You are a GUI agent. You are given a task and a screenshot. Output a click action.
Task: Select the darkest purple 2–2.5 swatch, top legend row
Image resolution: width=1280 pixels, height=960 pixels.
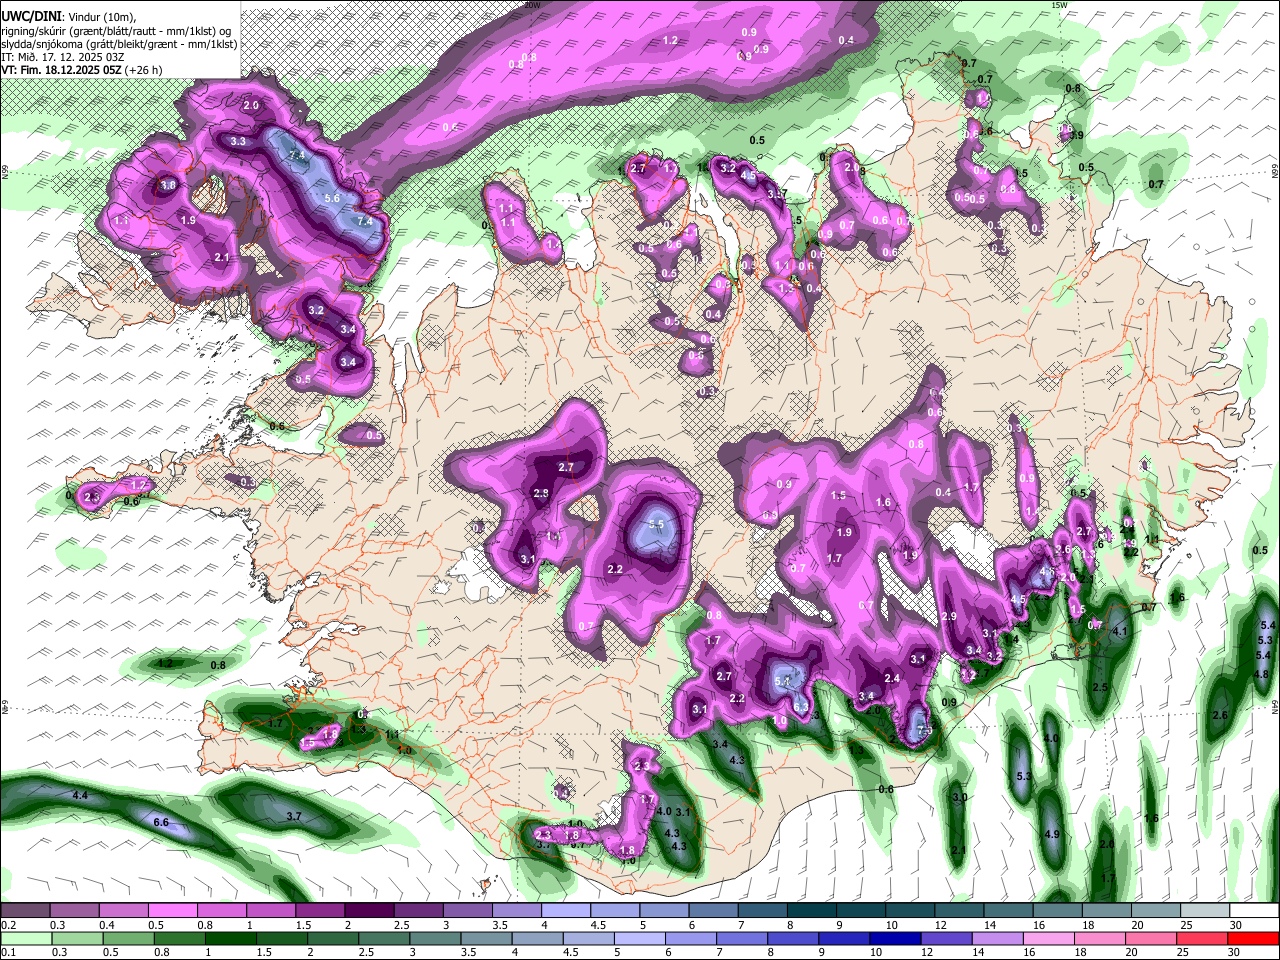coord(369,911)
